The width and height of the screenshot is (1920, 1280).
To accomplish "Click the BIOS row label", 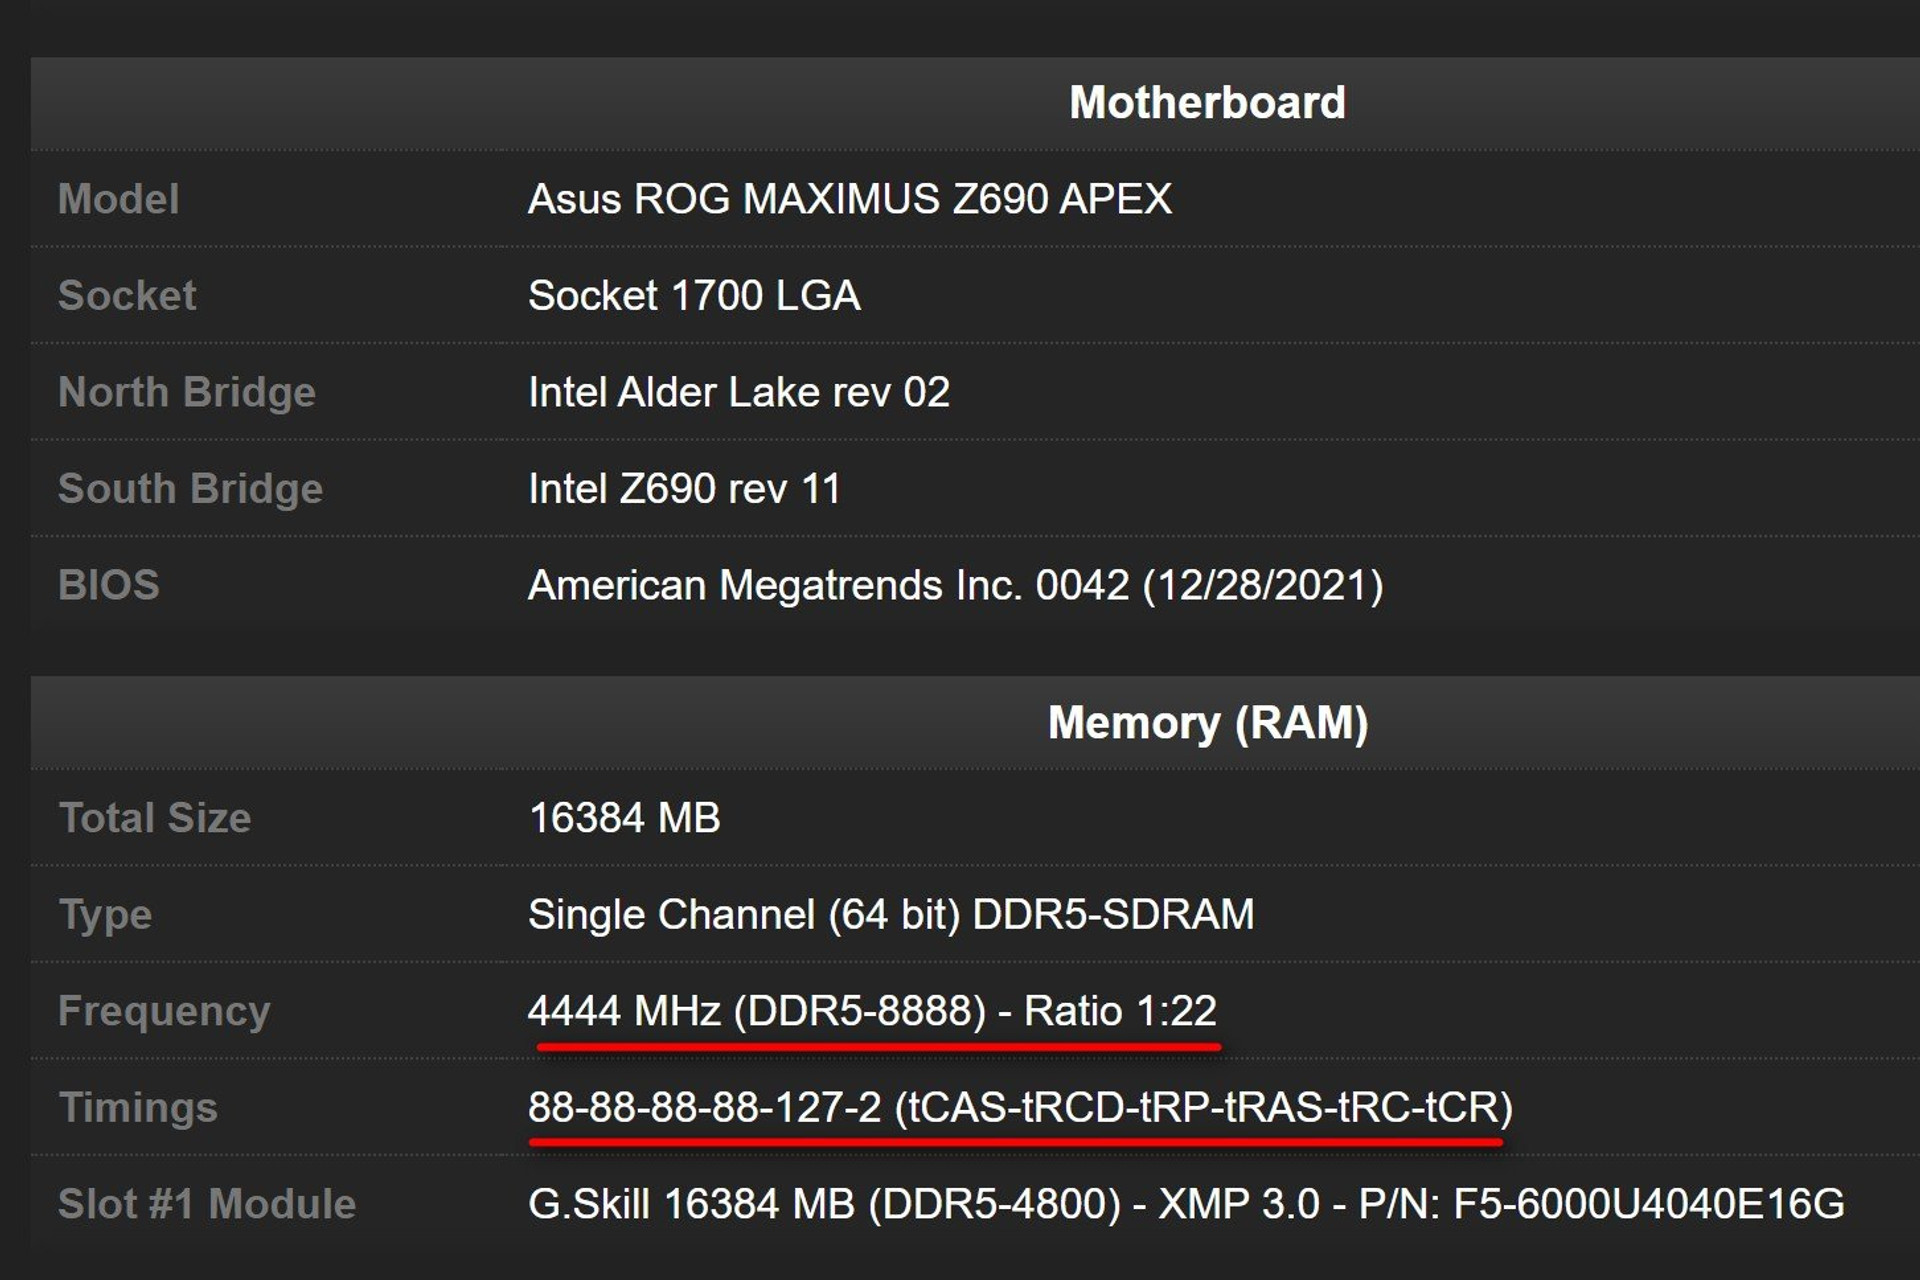I will click(x=108, y=585).
